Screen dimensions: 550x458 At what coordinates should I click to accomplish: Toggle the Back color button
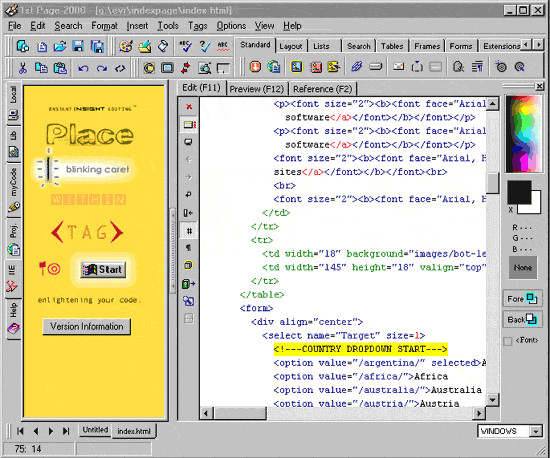pos(522,319)
